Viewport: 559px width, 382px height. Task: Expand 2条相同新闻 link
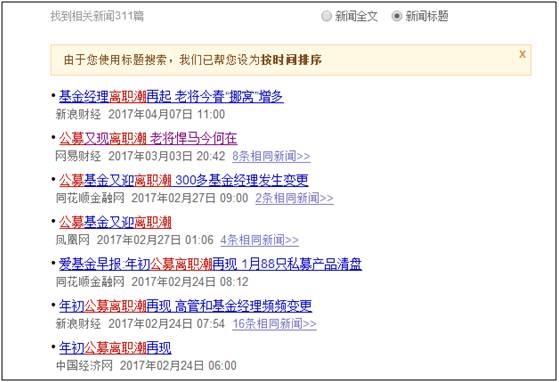click(x=294, y=198)
